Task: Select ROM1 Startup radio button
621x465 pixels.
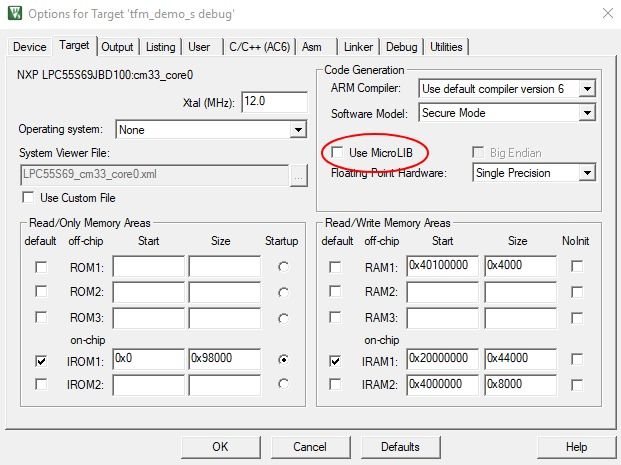Action: click(283, 267)
